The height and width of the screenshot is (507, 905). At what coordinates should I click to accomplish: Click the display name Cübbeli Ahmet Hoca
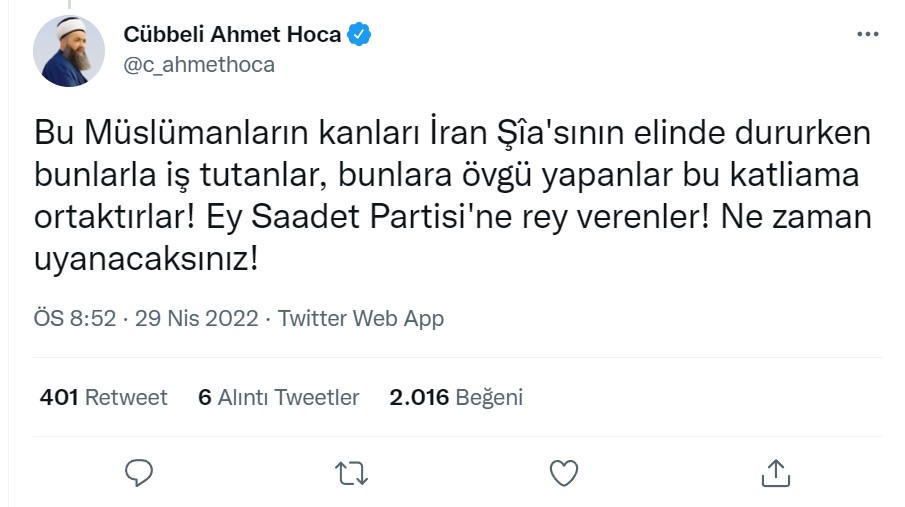(x=232, y=36)
